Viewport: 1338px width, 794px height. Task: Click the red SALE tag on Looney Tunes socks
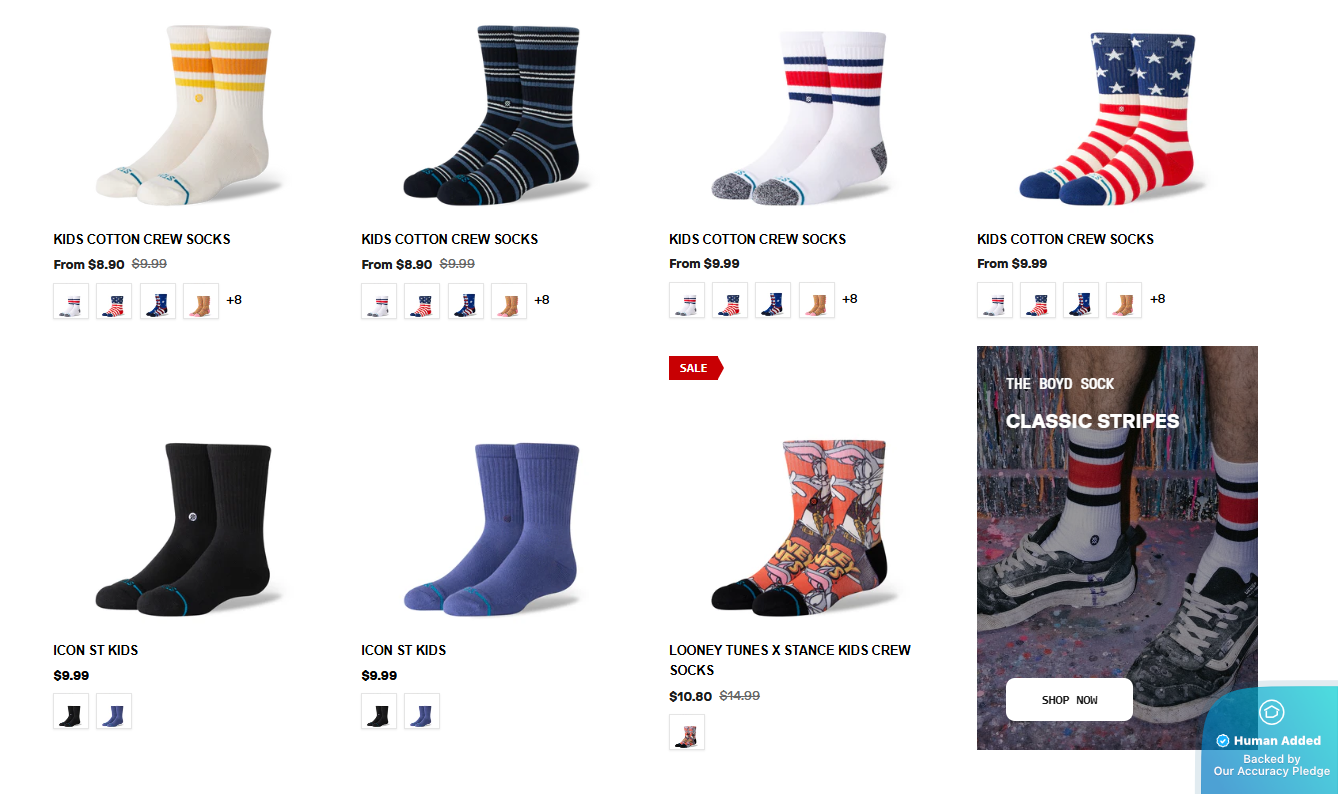[695, 368]
